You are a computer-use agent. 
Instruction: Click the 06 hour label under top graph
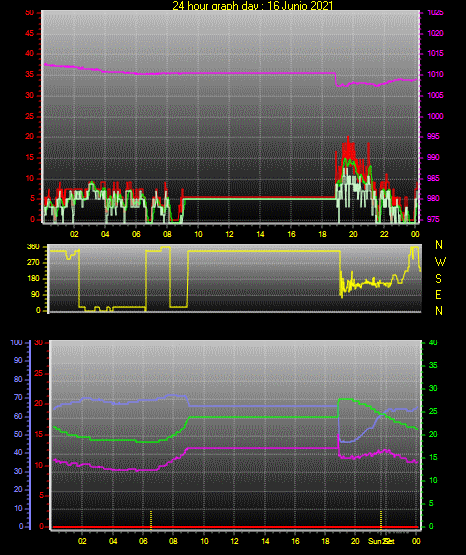pos(136,234)
